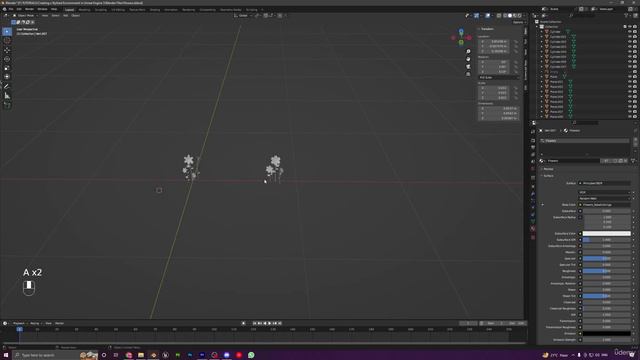Click the Location X input field
Screen dimensions: 640x360
[x=493, y=41]
